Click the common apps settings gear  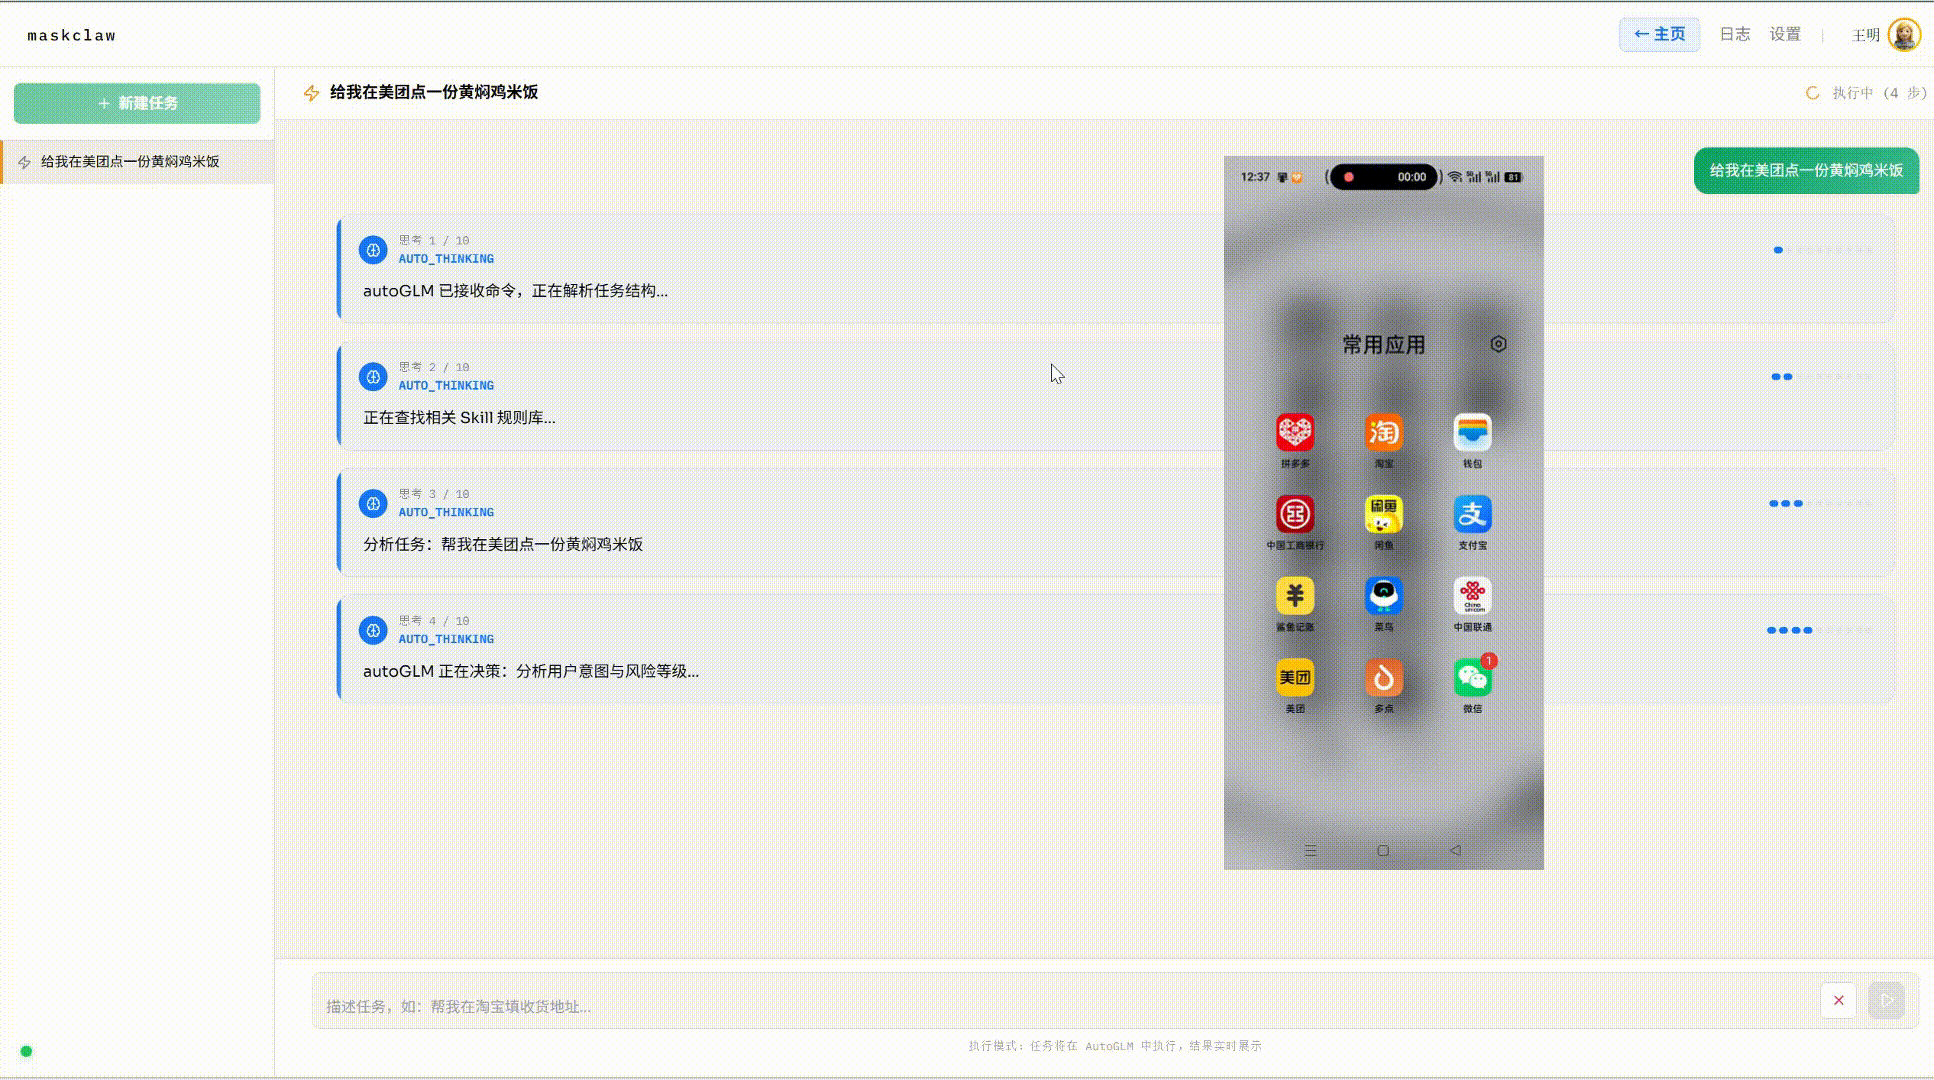tap(1498, 344)
